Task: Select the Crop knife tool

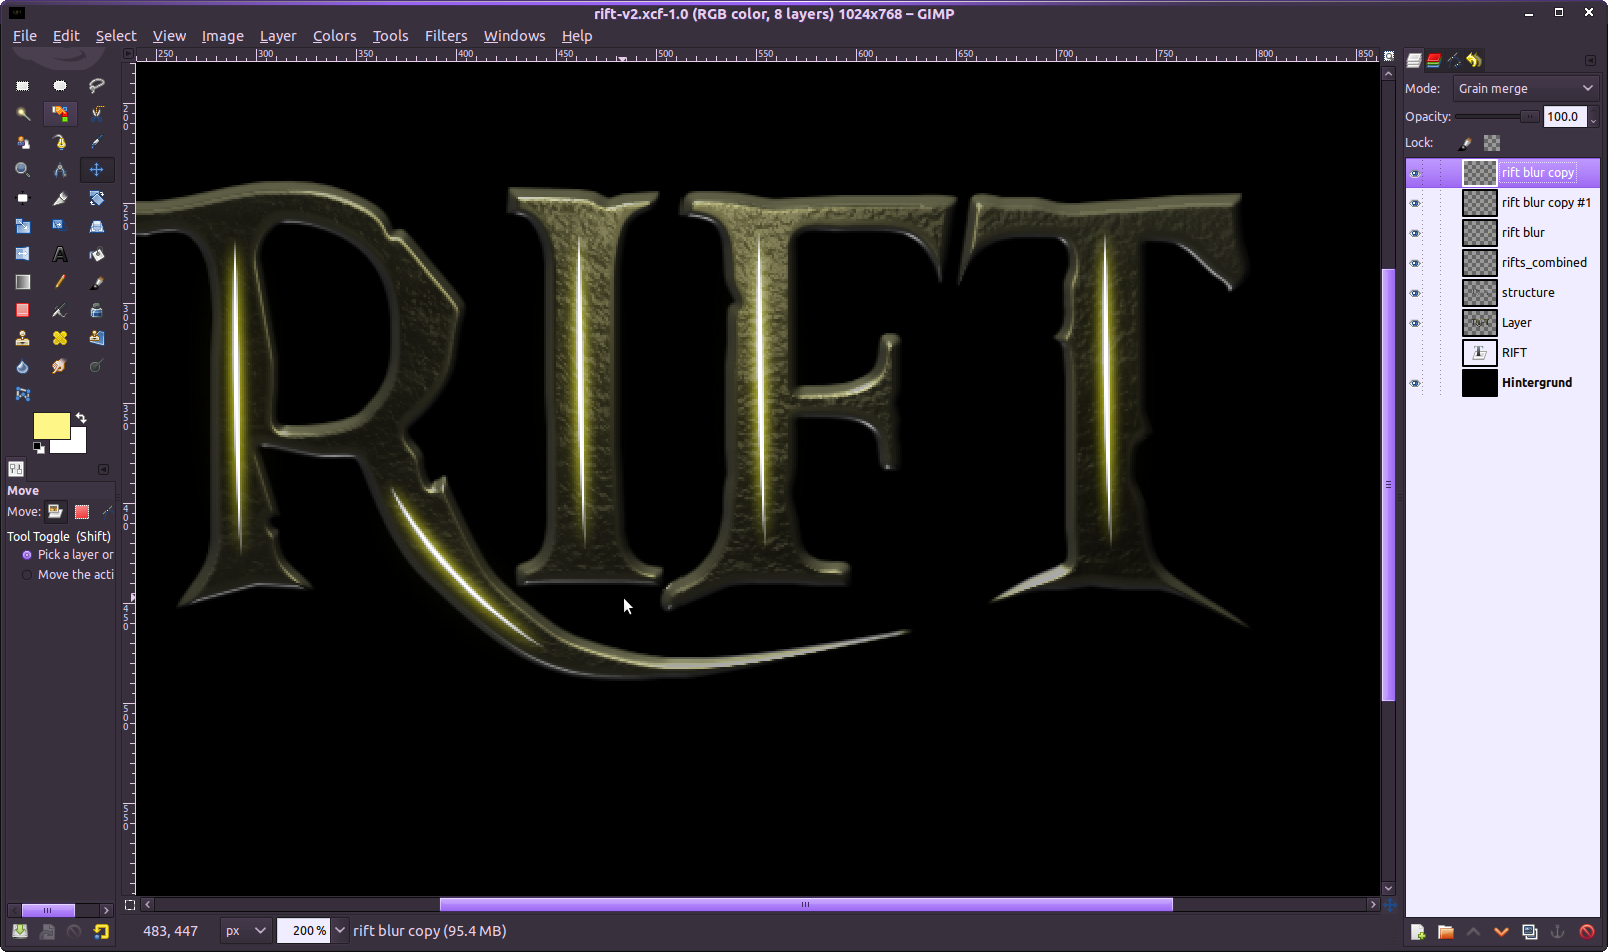Action: click(60, 198)
